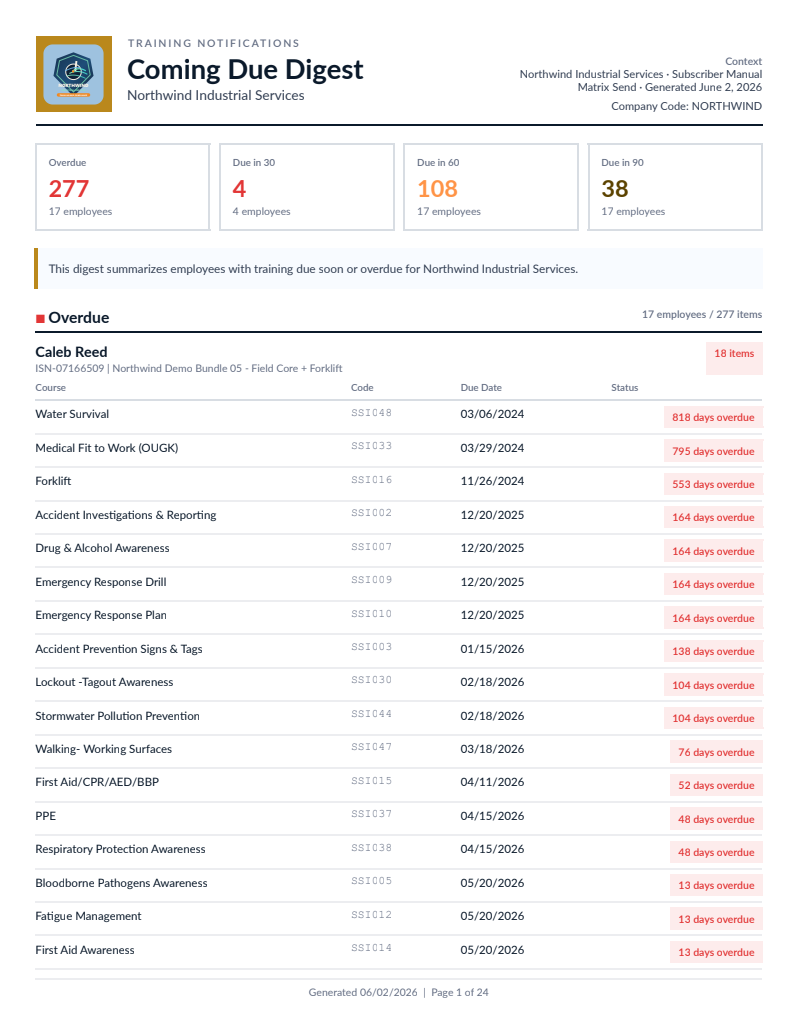Click code SSI010
797x1034 pixels.
click(x=371, y=614)
